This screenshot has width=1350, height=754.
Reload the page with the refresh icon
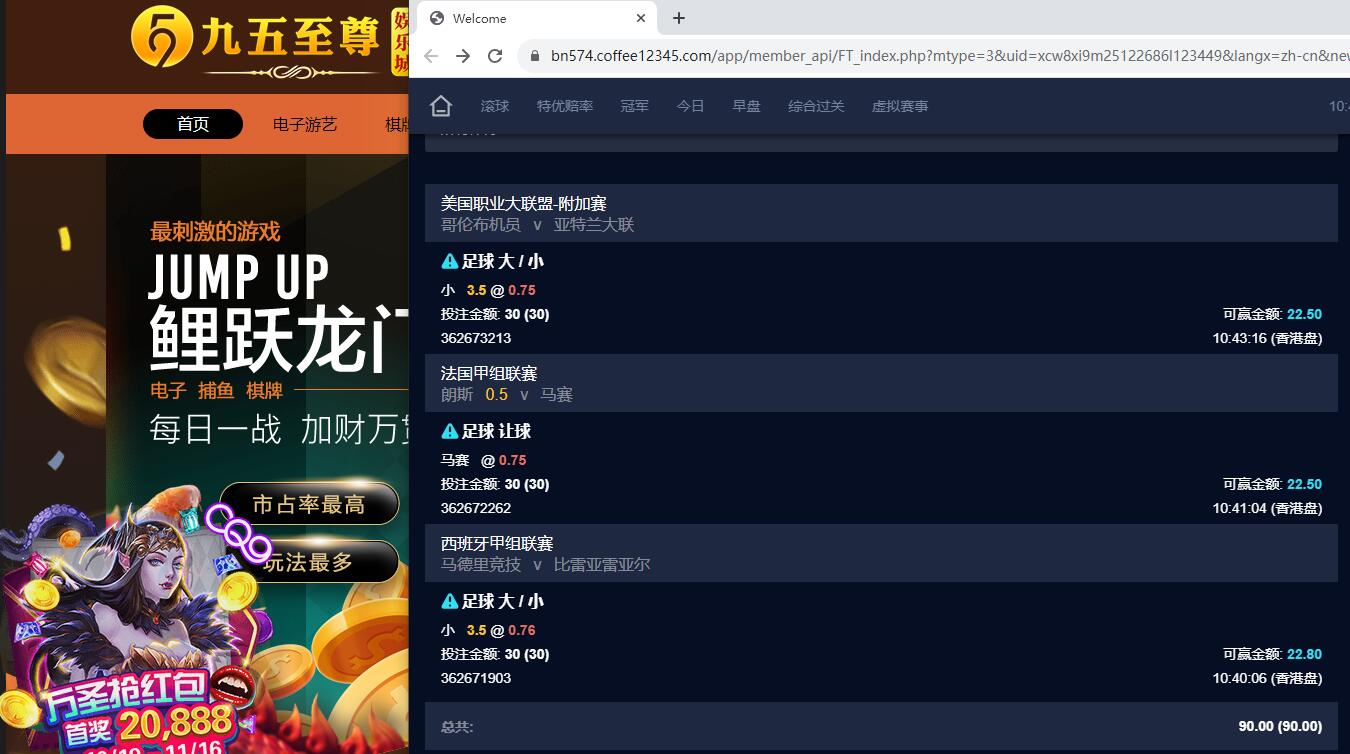(495, 56)
